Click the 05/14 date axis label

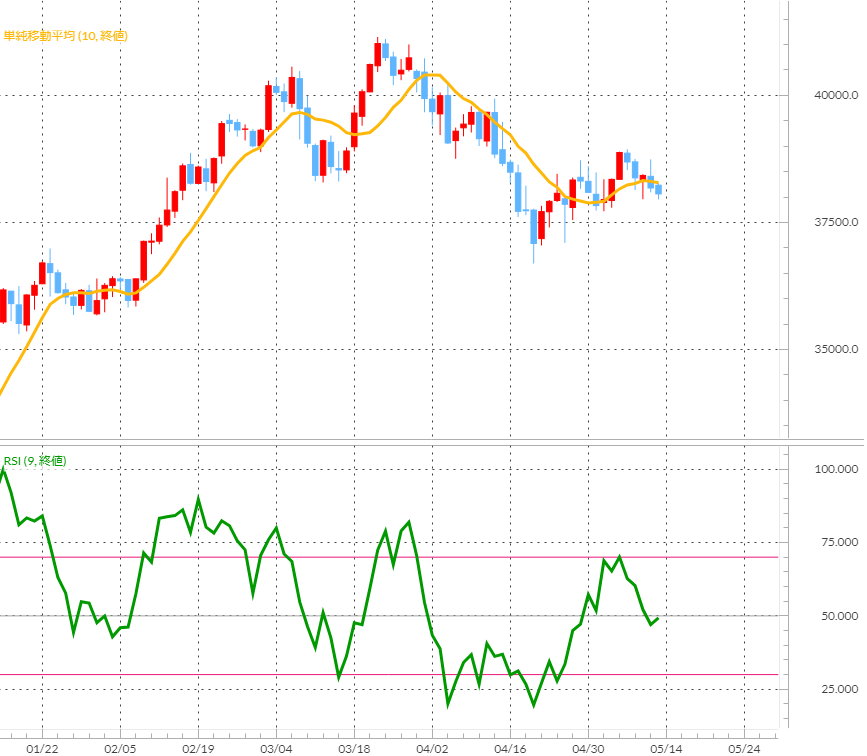666,749
